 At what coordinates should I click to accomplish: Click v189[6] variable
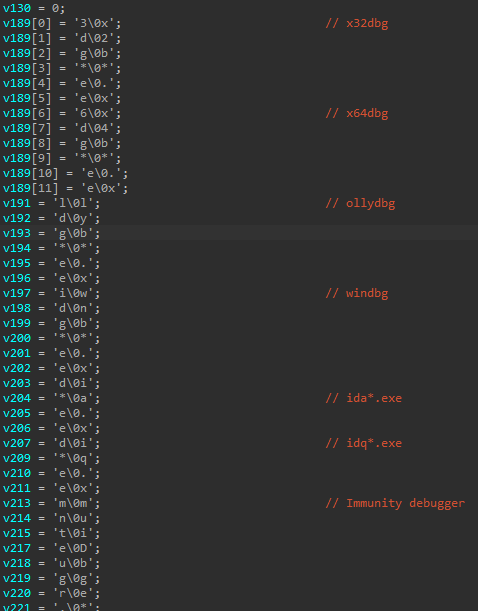(x=27, y=113)
